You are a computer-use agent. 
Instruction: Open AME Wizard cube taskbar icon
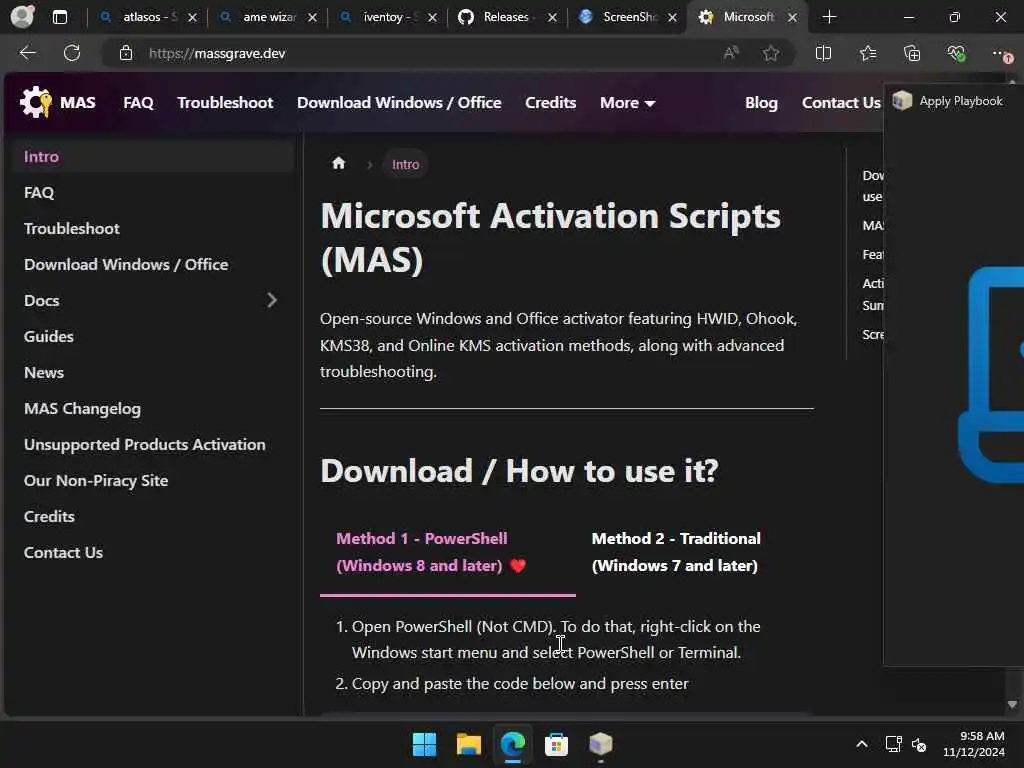pos(600,744)
